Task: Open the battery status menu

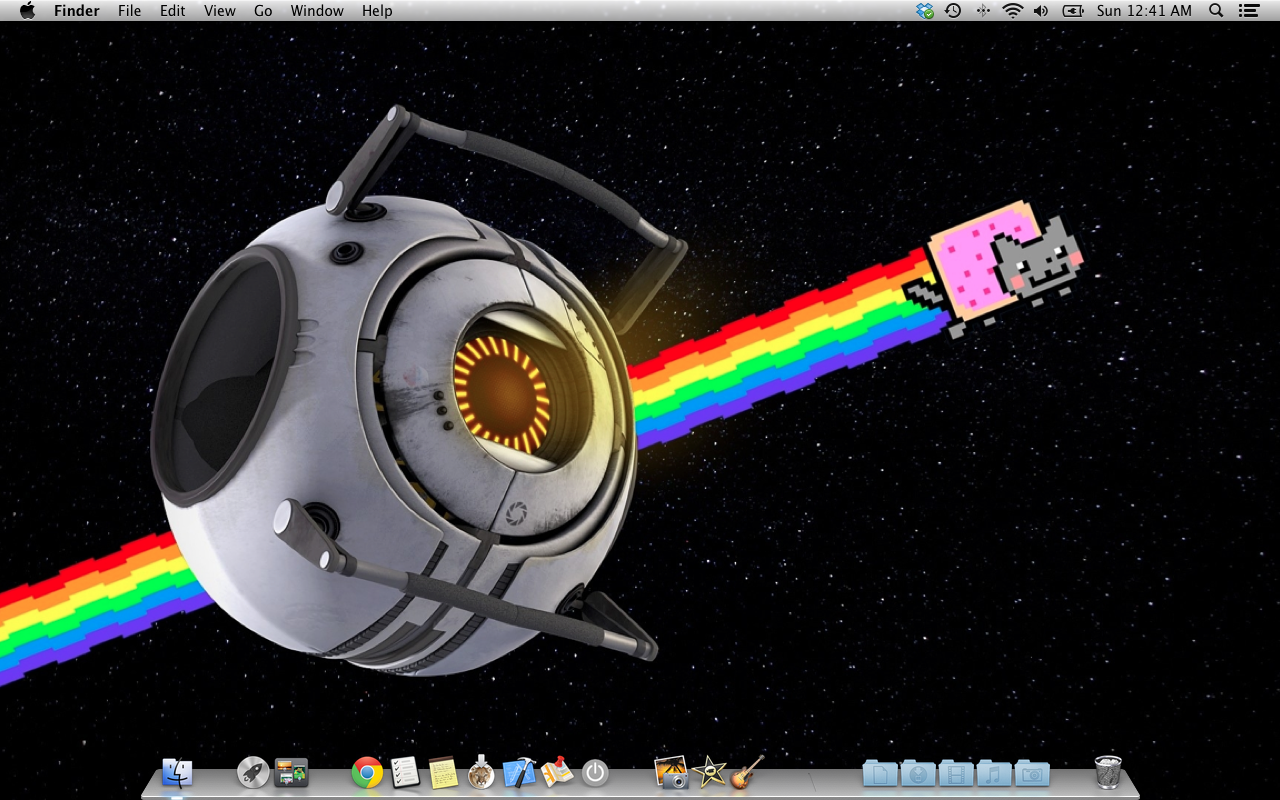Action: [1073, 11]
